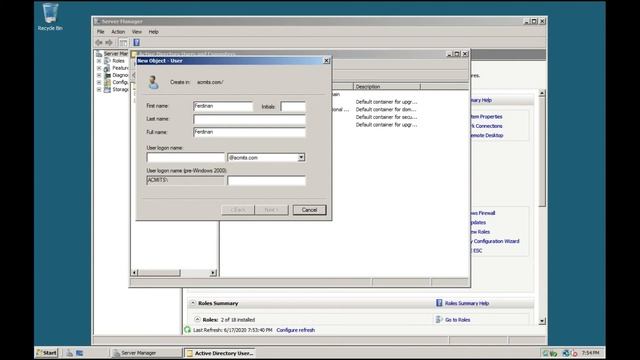
Task: Click the Server Manager vertical scrollbar thumb
Action: point(542,152)
